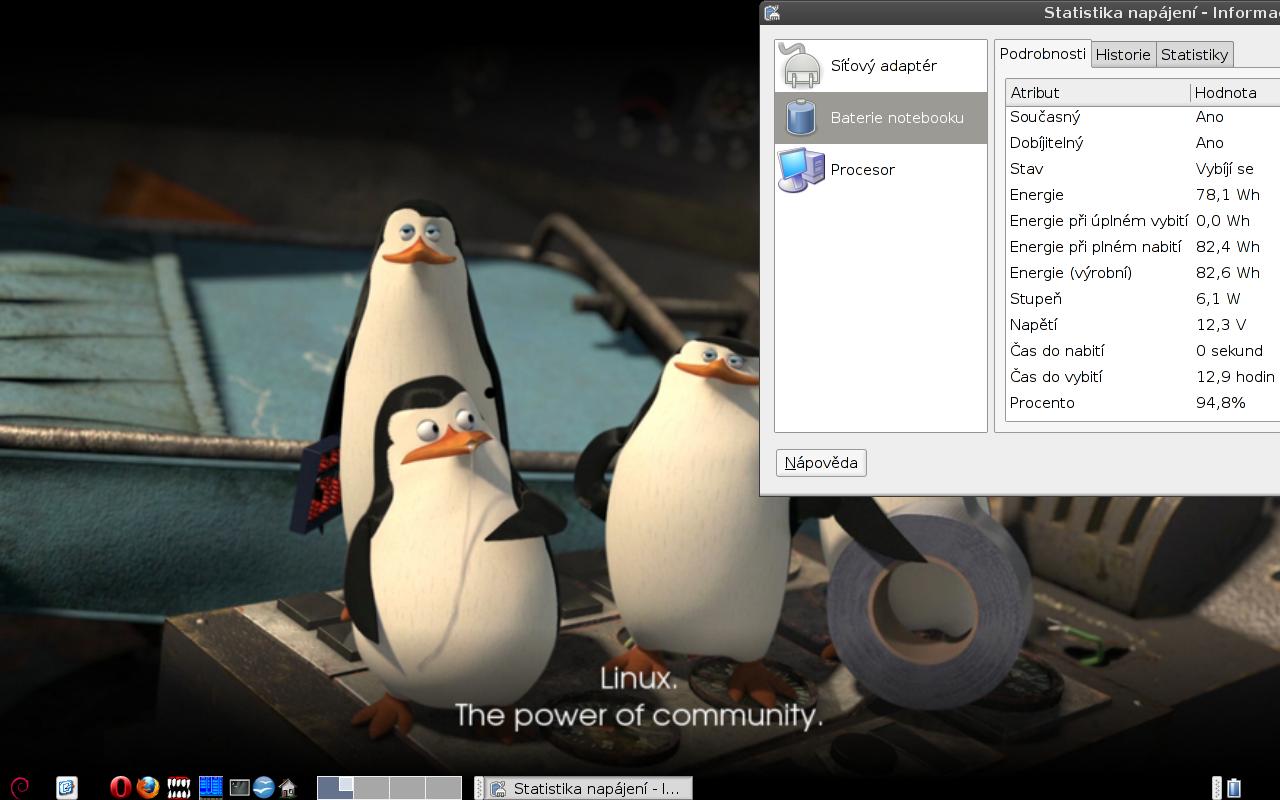Image resolution: width=1280 pixels, height=800 pixels.
Task: Switch to the second workspace in pager
Action: coord(371,788)
